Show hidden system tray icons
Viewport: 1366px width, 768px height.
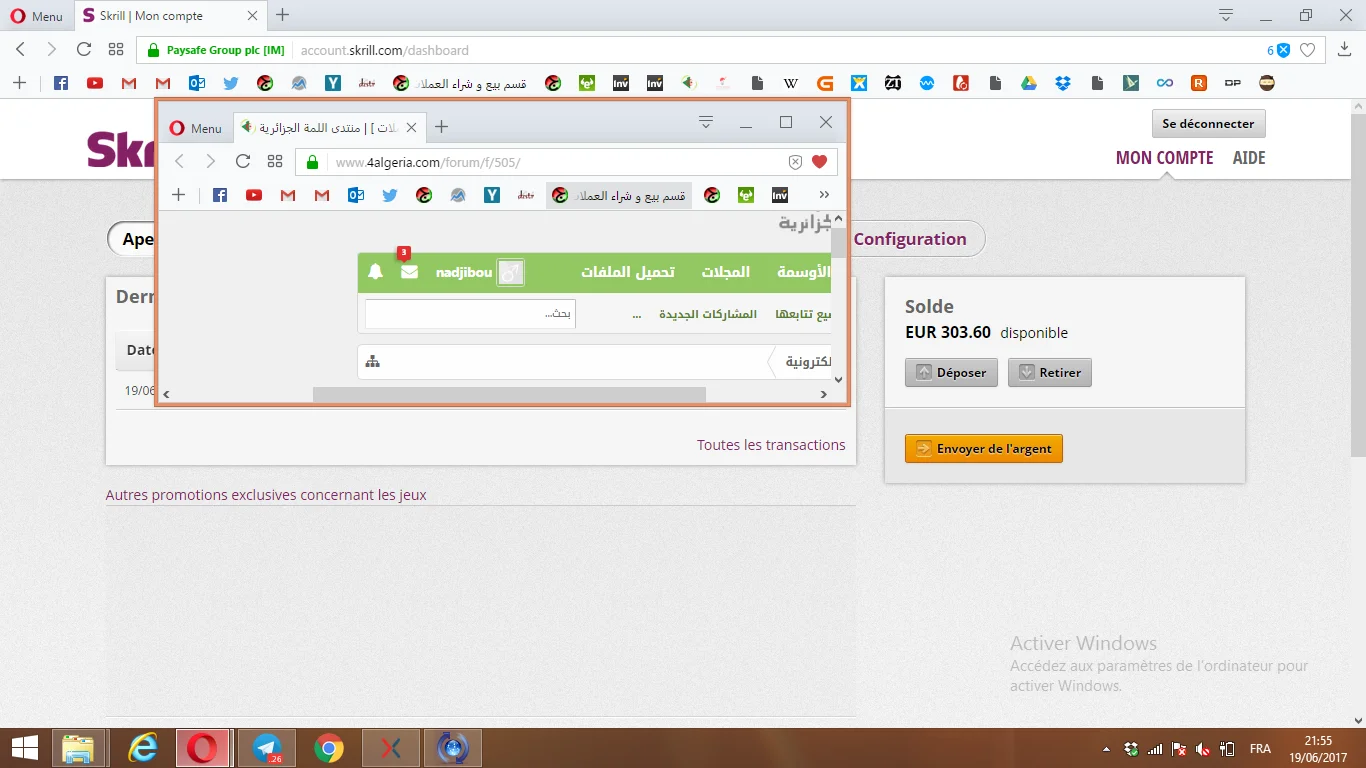(x=1106, y=749)
